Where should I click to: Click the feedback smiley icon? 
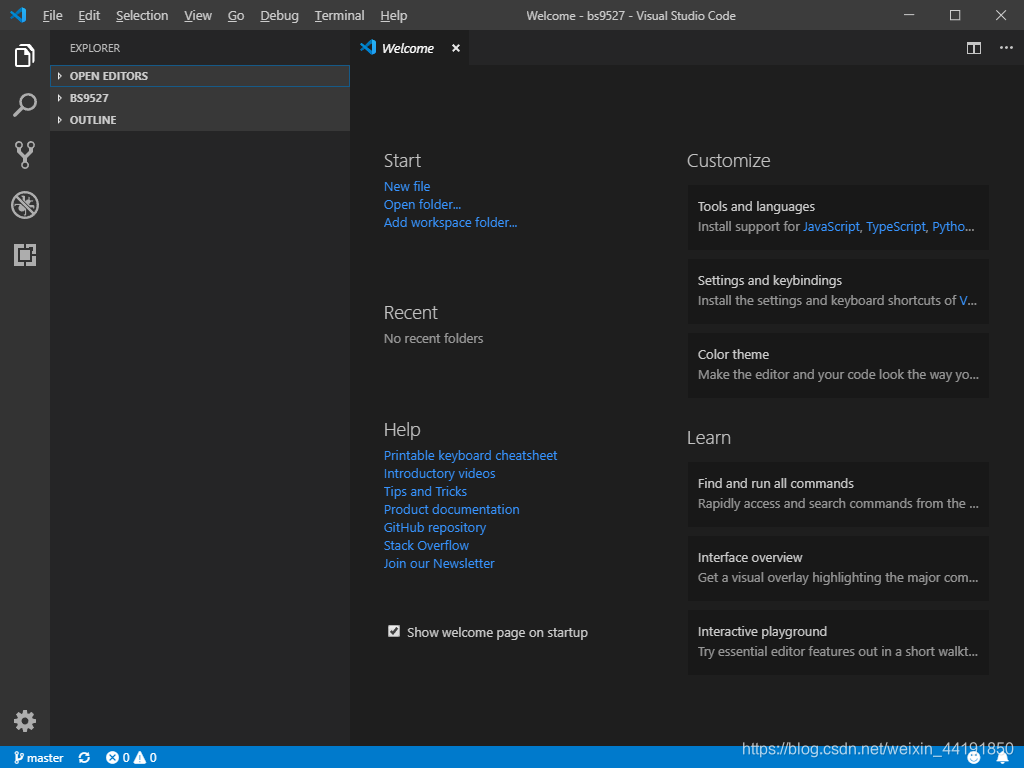pyautogui.click(x=974, y=758)
